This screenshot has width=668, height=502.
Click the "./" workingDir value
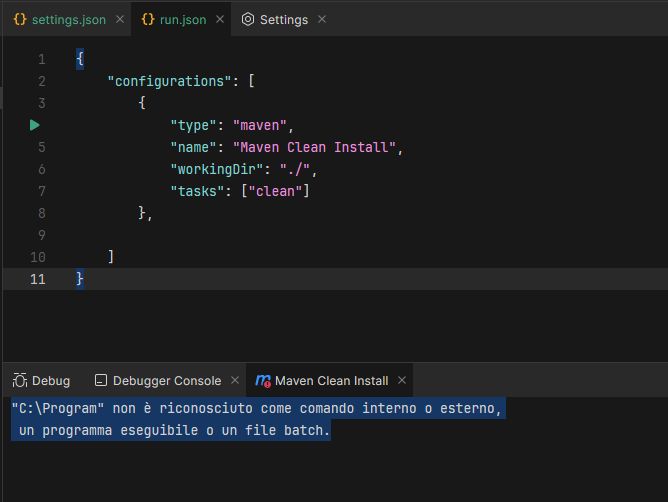coord(294,169)
